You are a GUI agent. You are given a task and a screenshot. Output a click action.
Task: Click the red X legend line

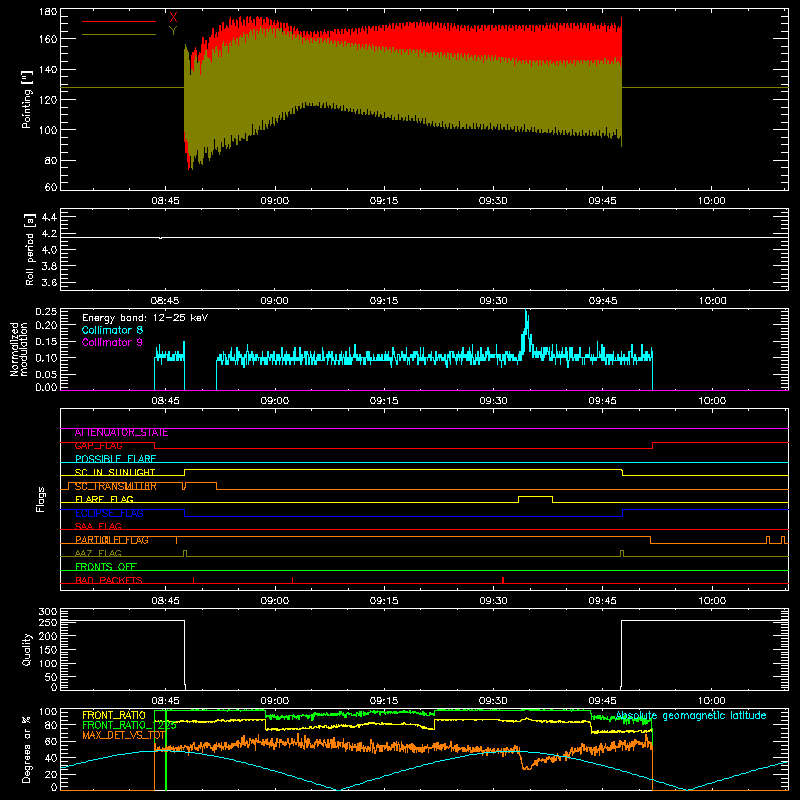click(118, 21)
